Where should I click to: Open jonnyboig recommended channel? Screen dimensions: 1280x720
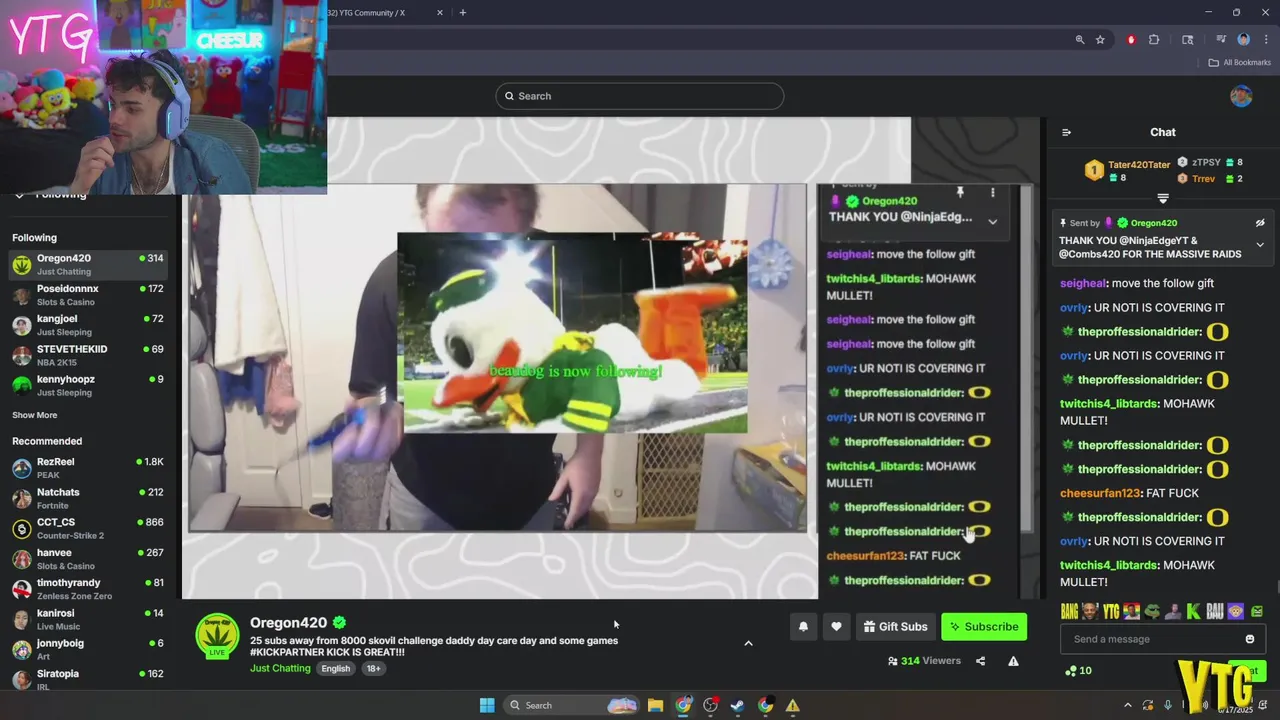88,649
